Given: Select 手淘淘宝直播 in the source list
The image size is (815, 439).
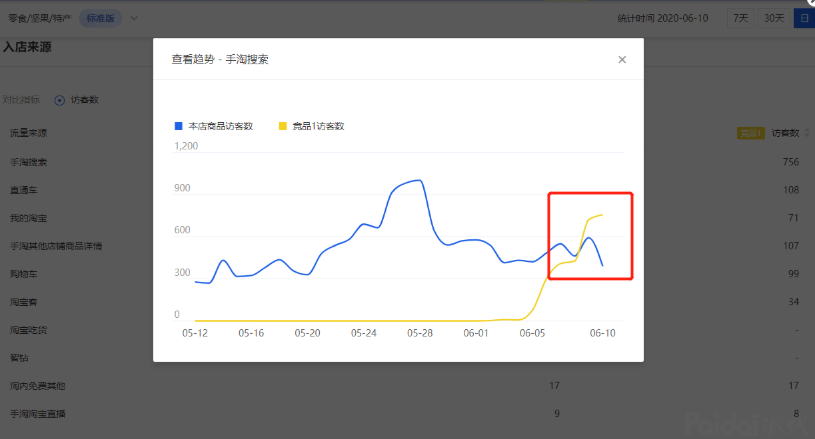Looking at the screenshot, I should [x=38, y=414].
